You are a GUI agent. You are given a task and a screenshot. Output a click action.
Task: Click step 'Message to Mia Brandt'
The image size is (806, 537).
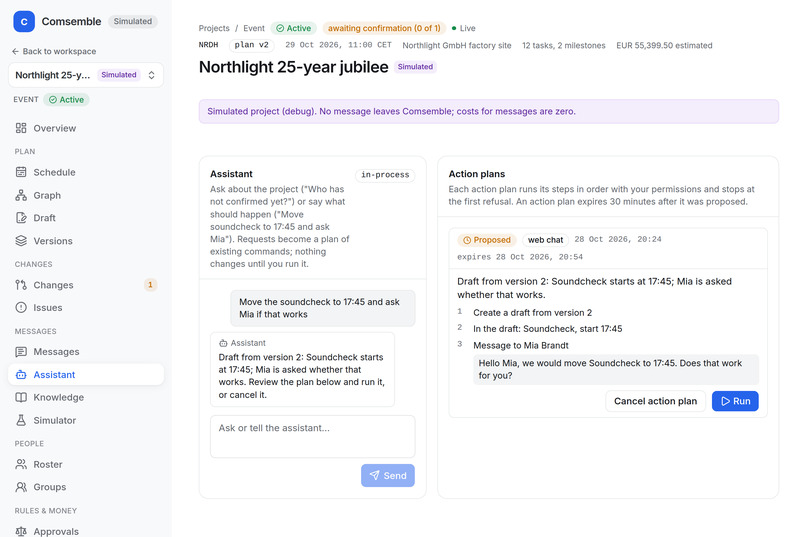[521, 345]
